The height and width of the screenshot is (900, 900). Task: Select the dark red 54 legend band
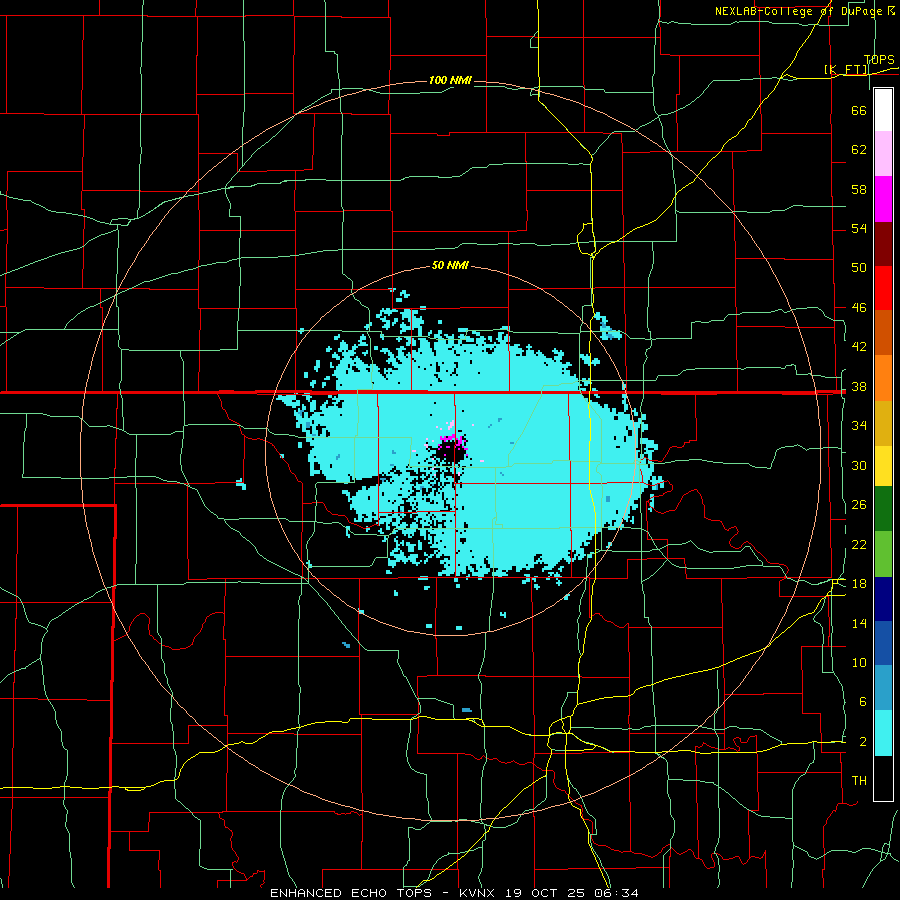pos(883,244)
